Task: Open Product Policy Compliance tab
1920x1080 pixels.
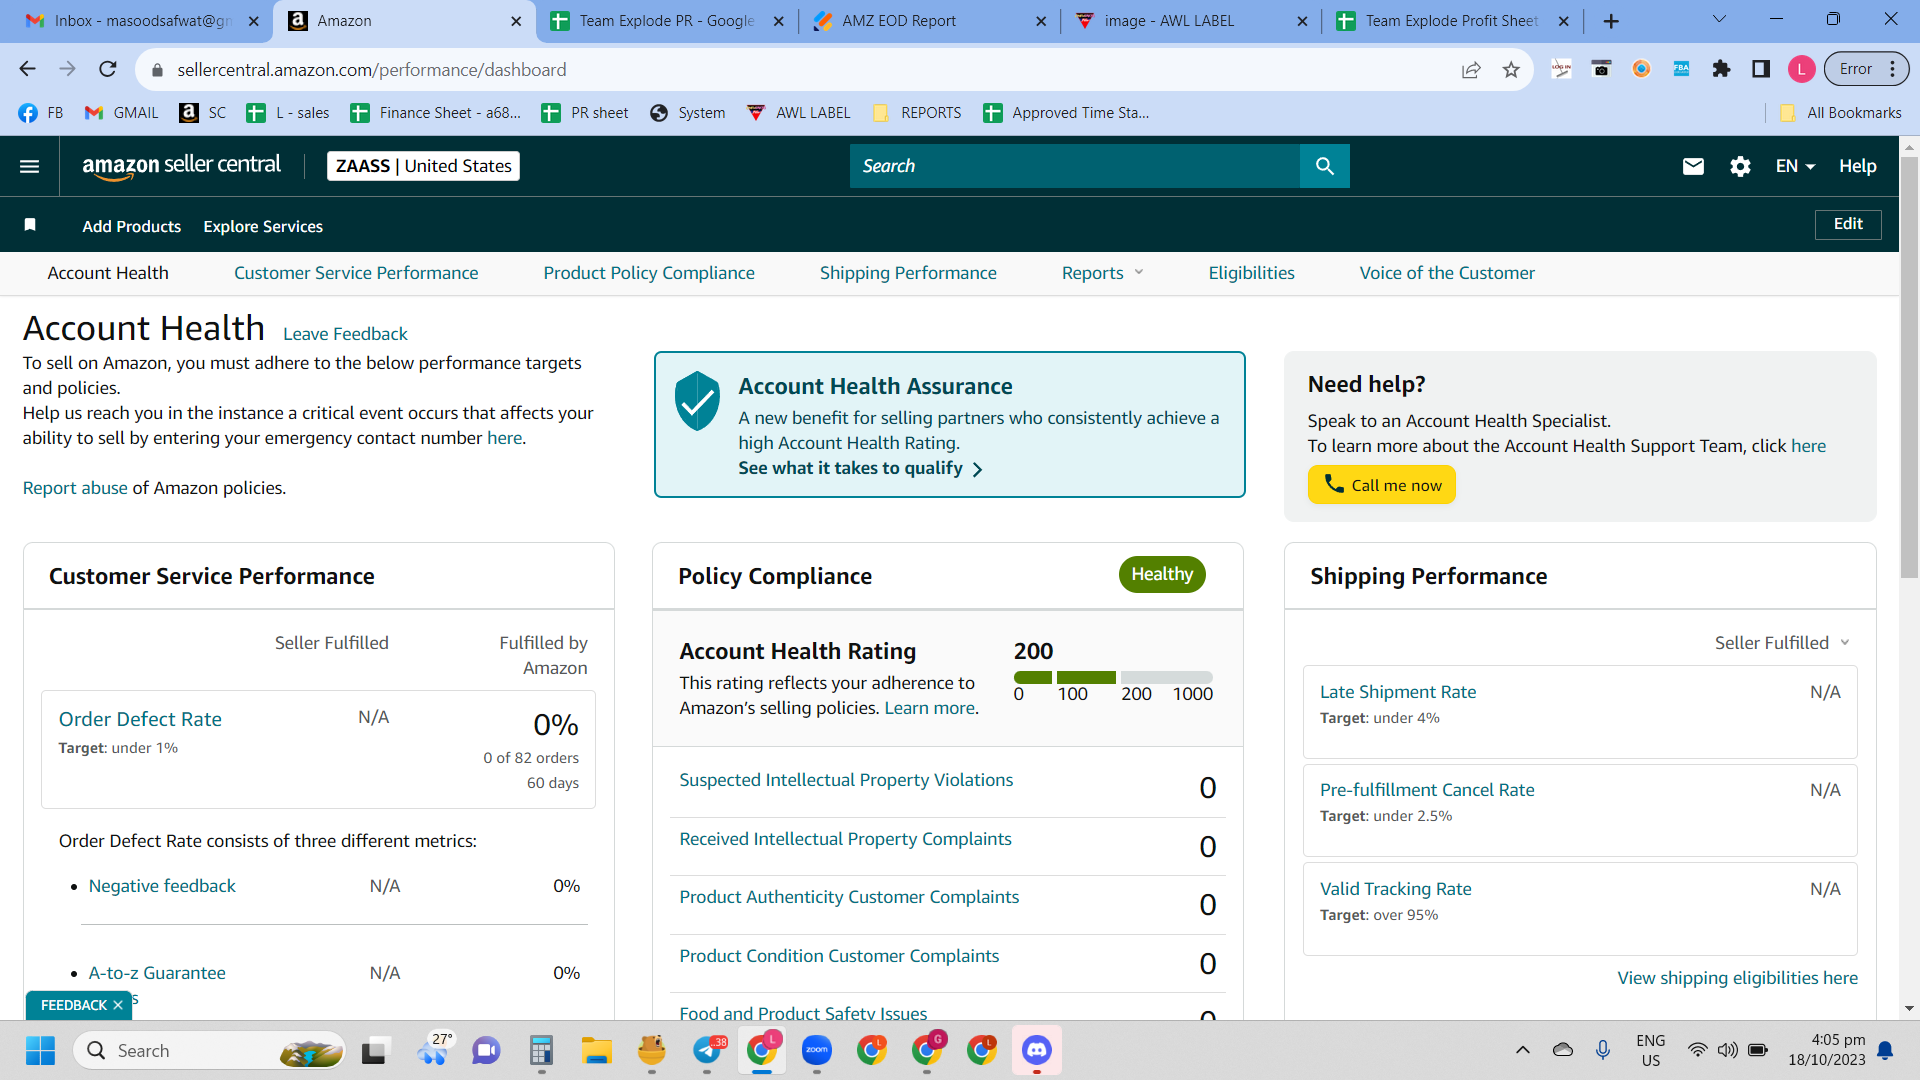Action: (649, 273)
